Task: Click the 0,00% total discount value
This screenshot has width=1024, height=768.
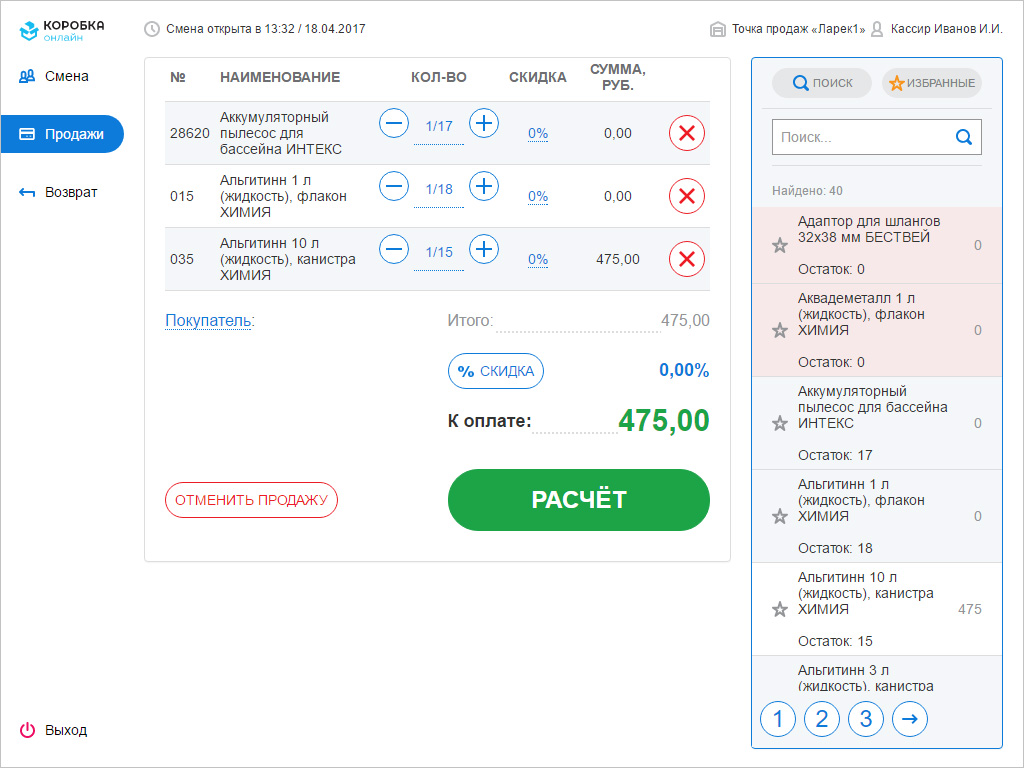Action: [x=684, y=370]
